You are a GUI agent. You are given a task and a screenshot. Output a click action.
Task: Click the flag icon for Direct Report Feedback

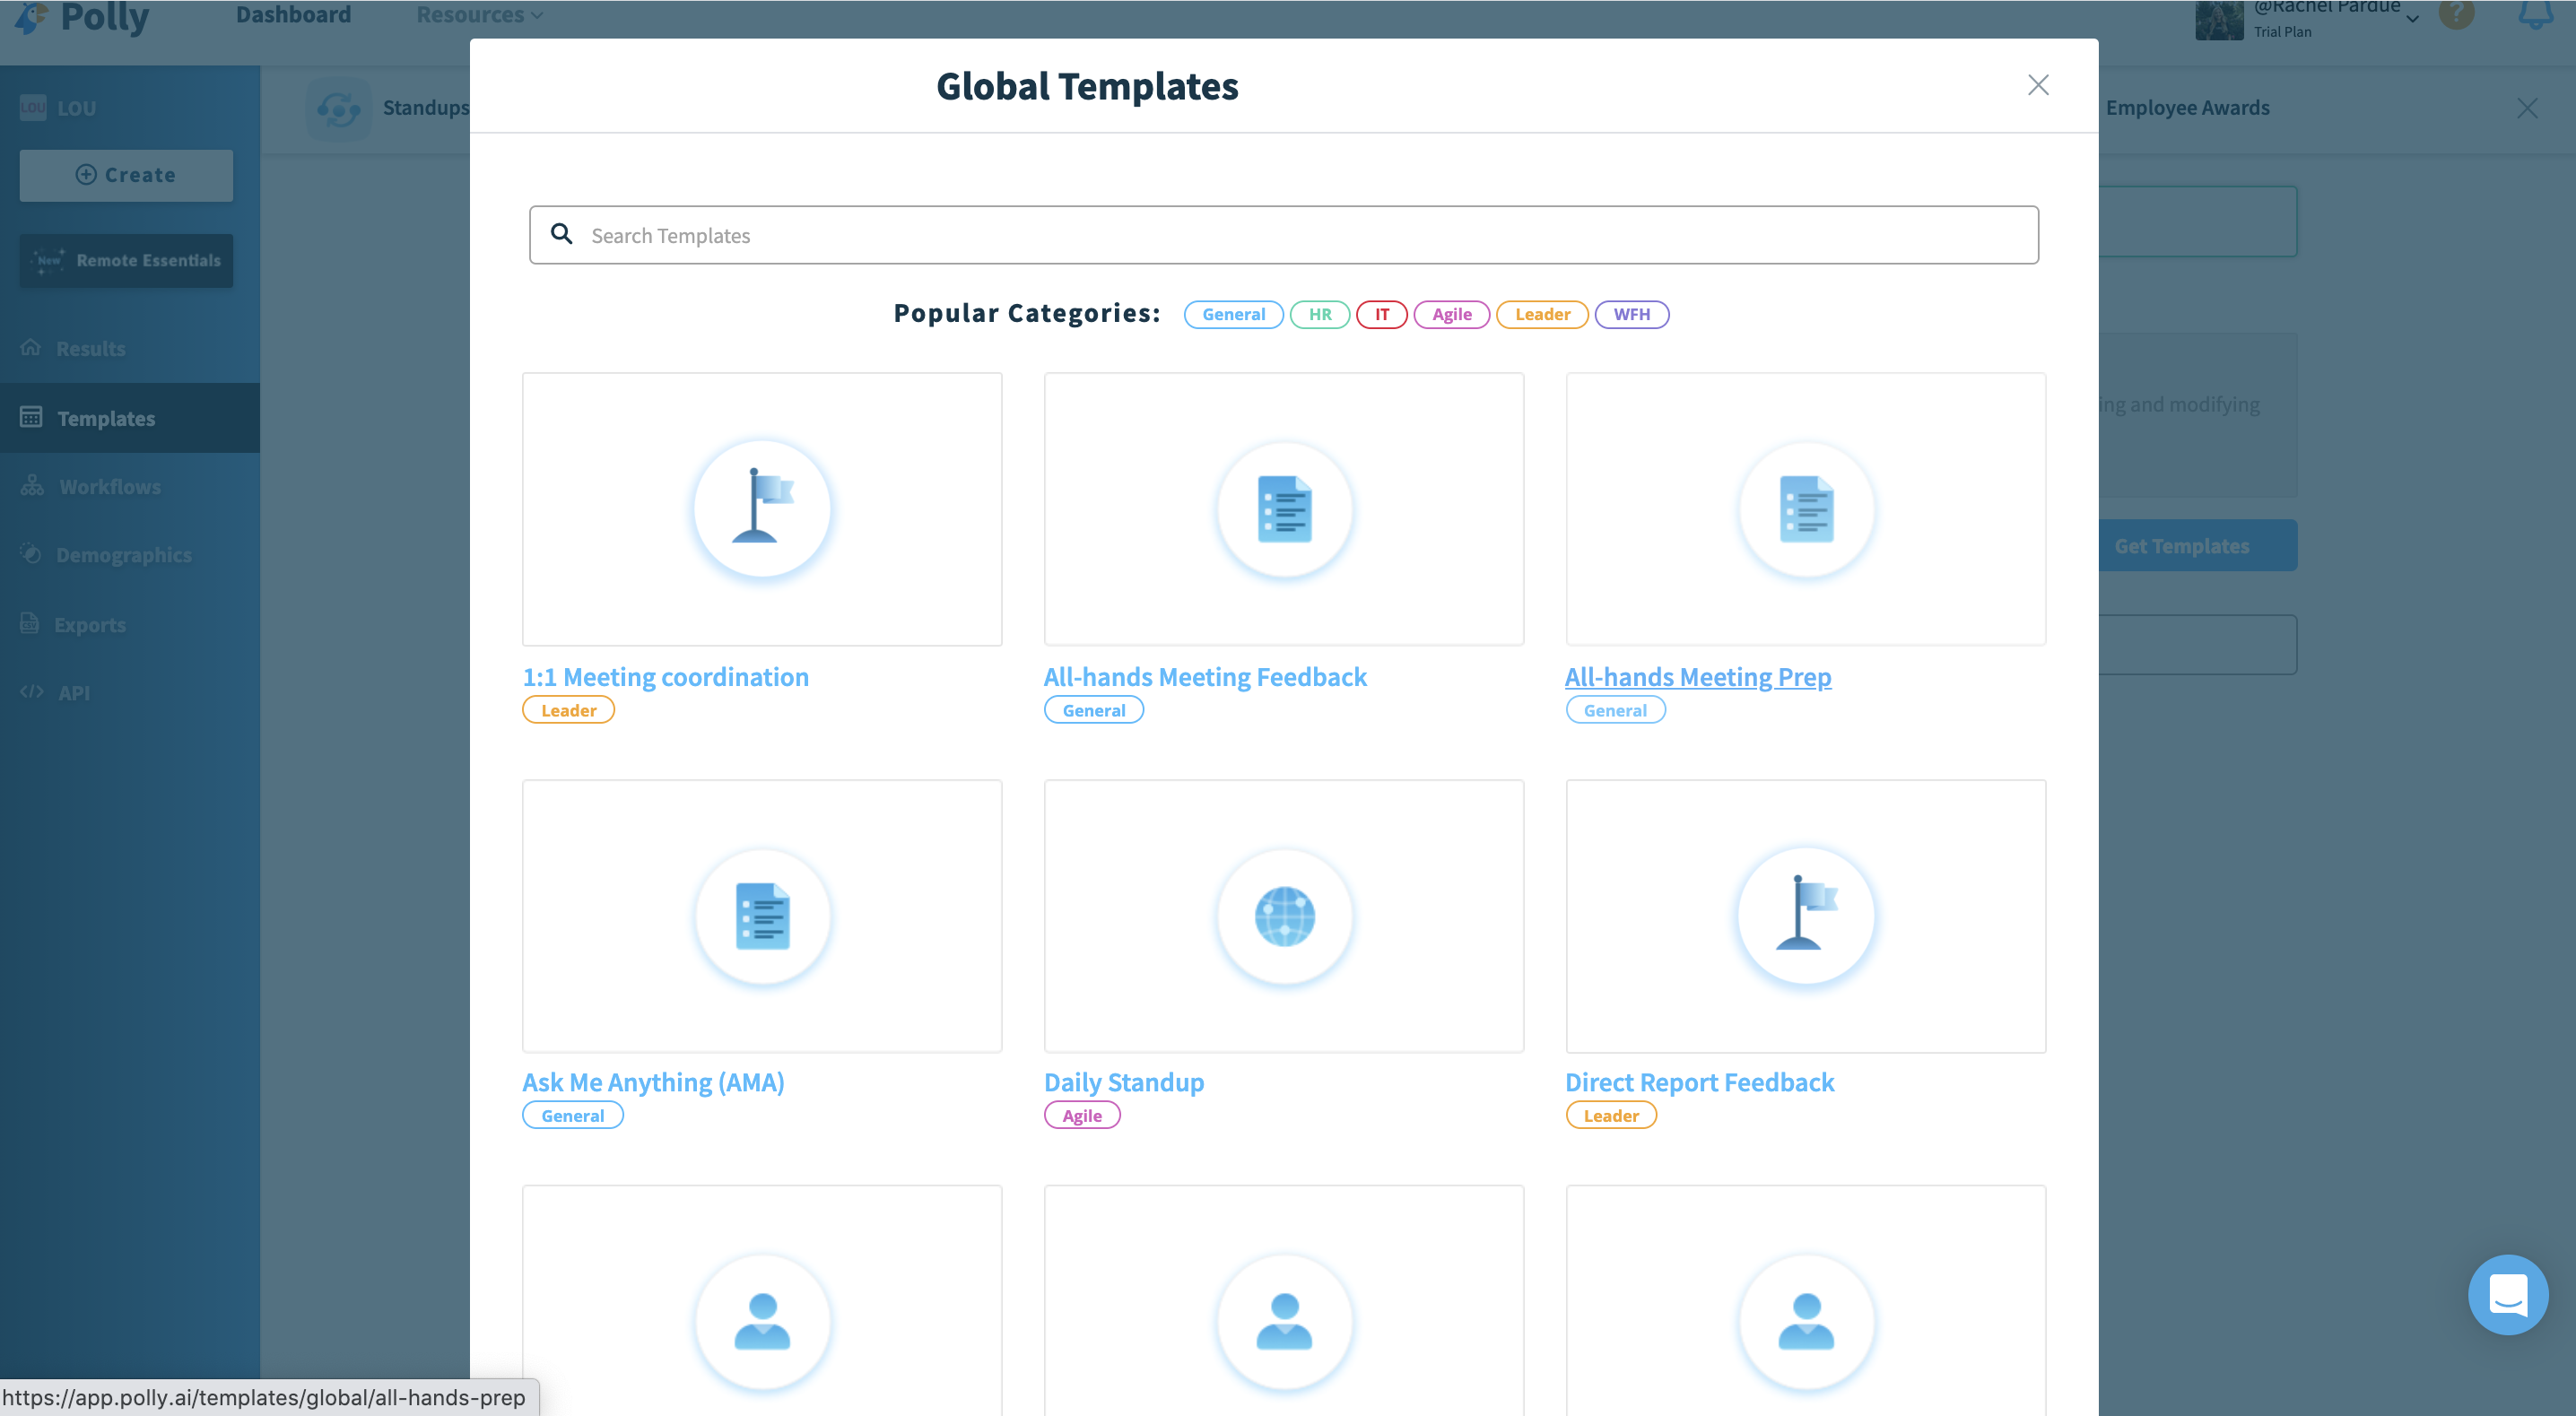1805,915
